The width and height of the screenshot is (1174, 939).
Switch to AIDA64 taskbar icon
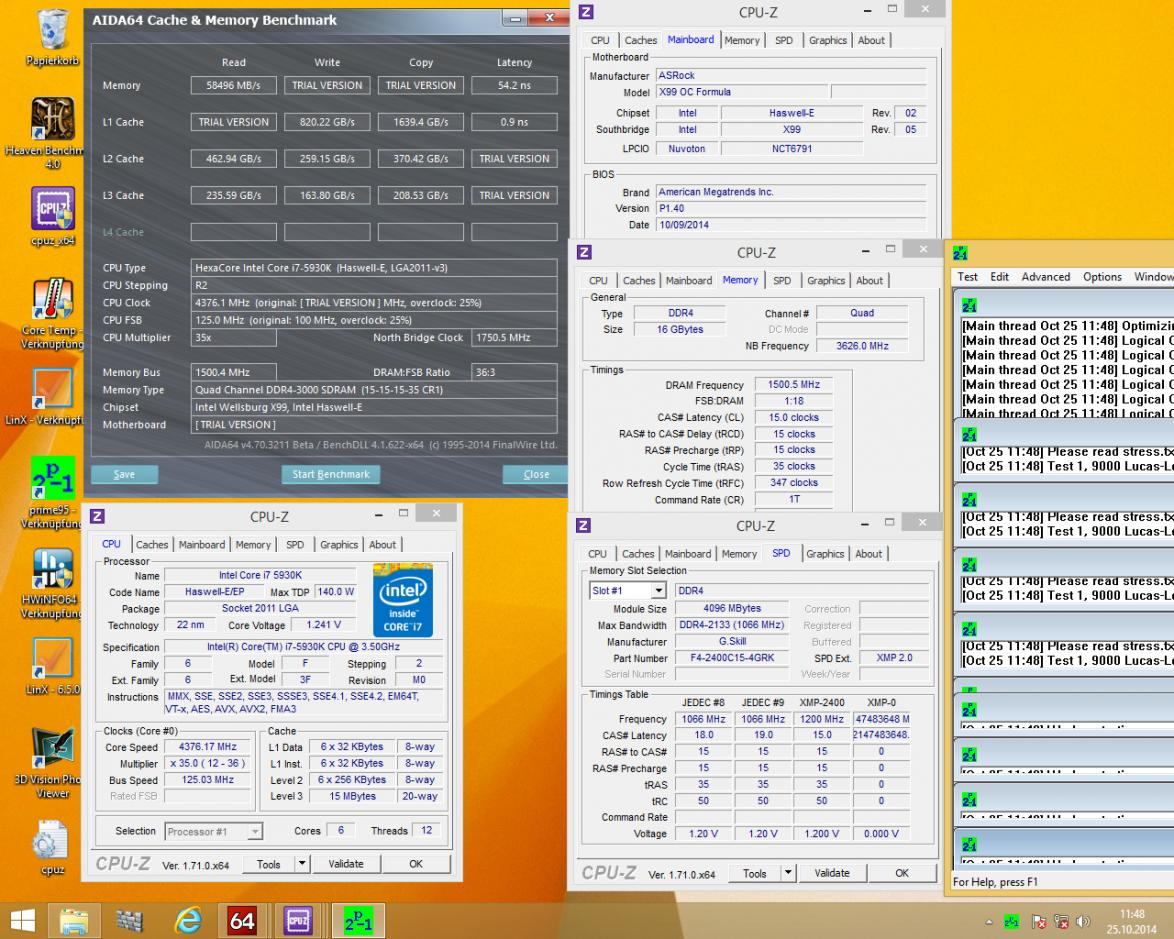point(242,921)
